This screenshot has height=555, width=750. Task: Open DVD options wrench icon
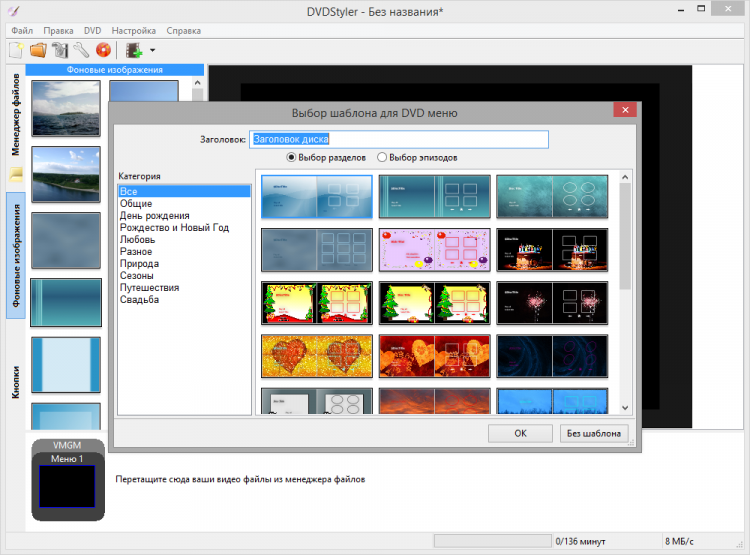pos(80,49)
